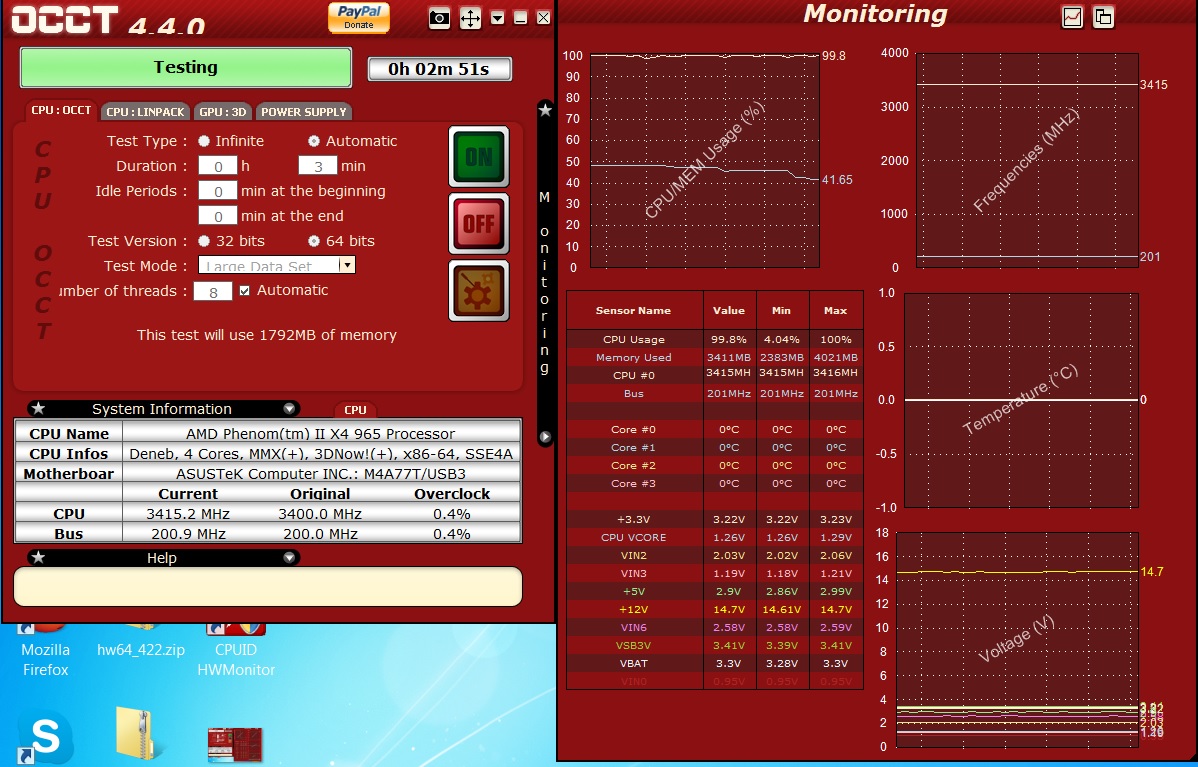Click the CPU/MEM Usage graph

pyautogui.click(x=704, y=160)
